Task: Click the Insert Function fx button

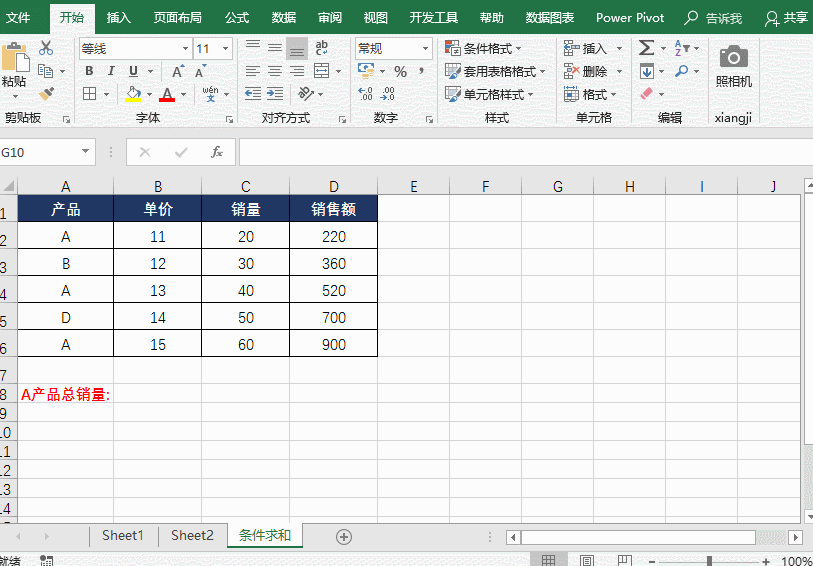Action: pyautogui.click(x=217, y=152)
